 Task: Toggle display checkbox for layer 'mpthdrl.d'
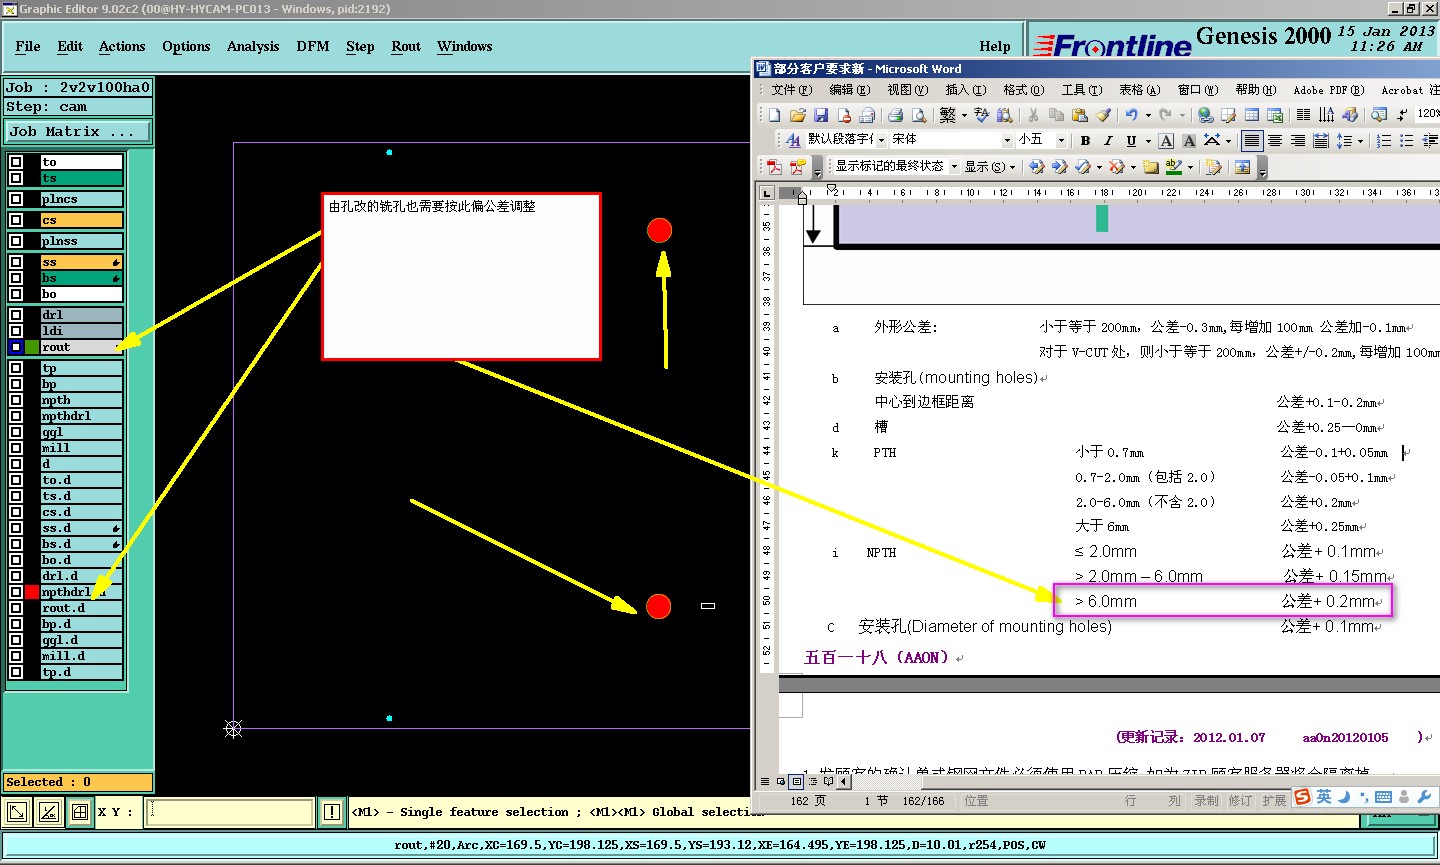pos(16,592)
